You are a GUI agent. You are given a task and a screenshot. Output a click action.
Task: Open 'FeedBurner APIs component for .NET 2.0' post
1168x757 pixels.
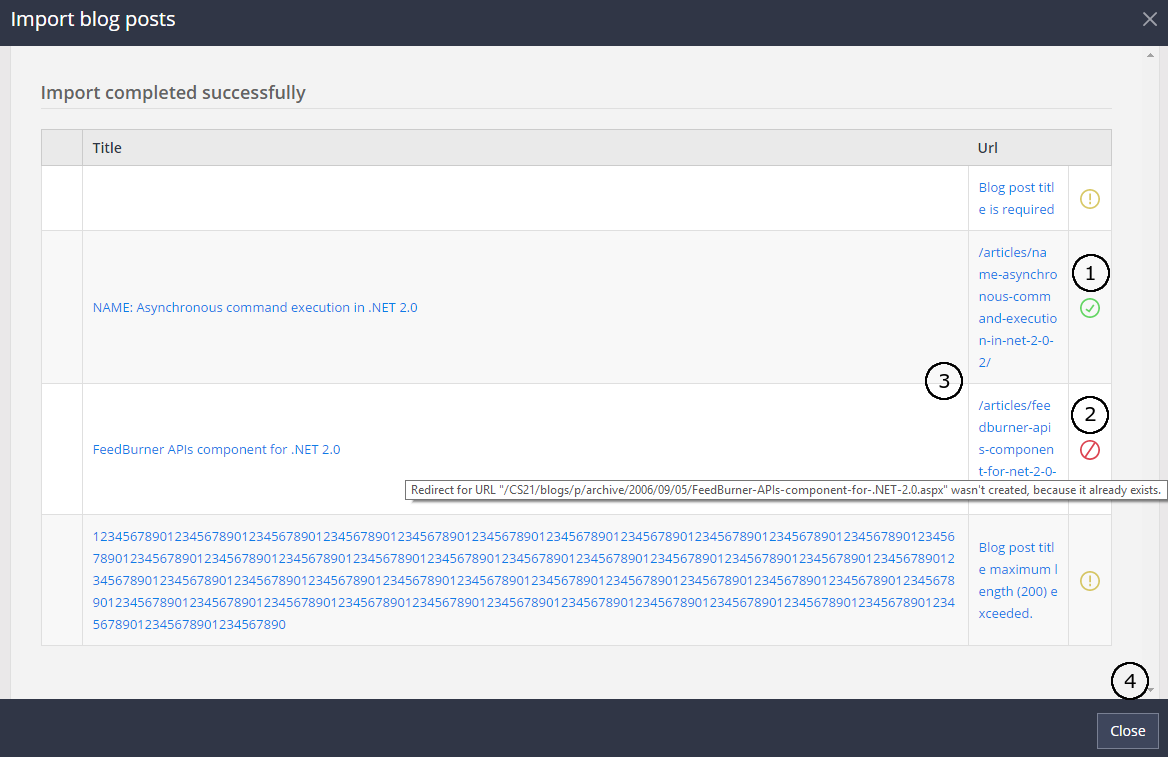click(x=216, y=450)
